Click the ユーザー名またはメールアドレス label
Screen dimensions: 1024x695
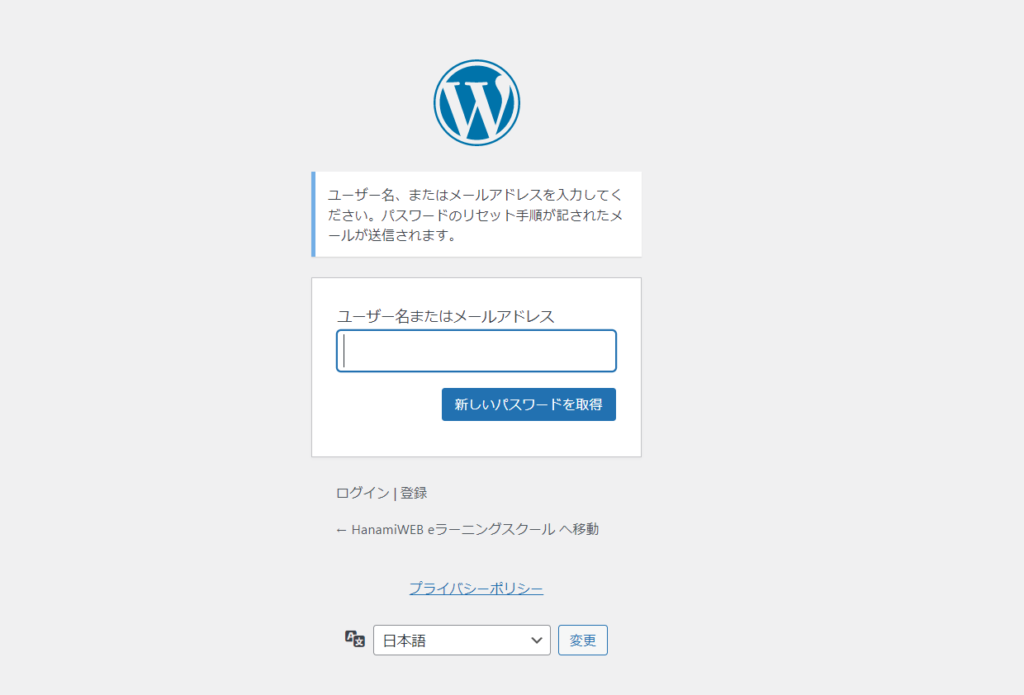tap(445, 316)
